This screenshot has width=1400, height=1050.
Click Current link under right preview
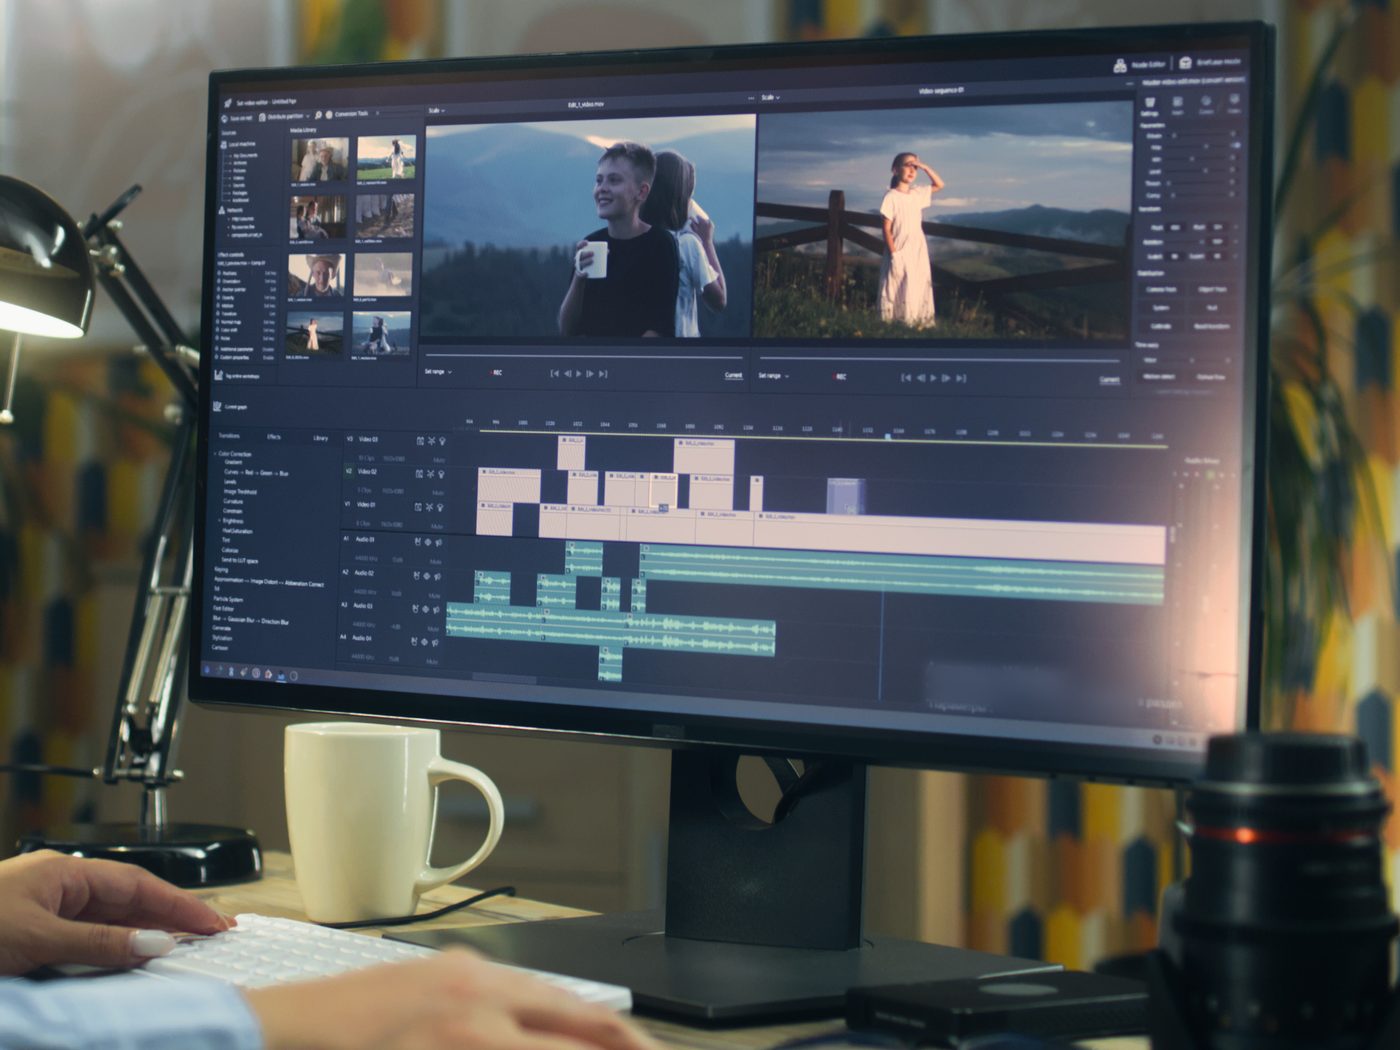click(x=1109, y=380)
